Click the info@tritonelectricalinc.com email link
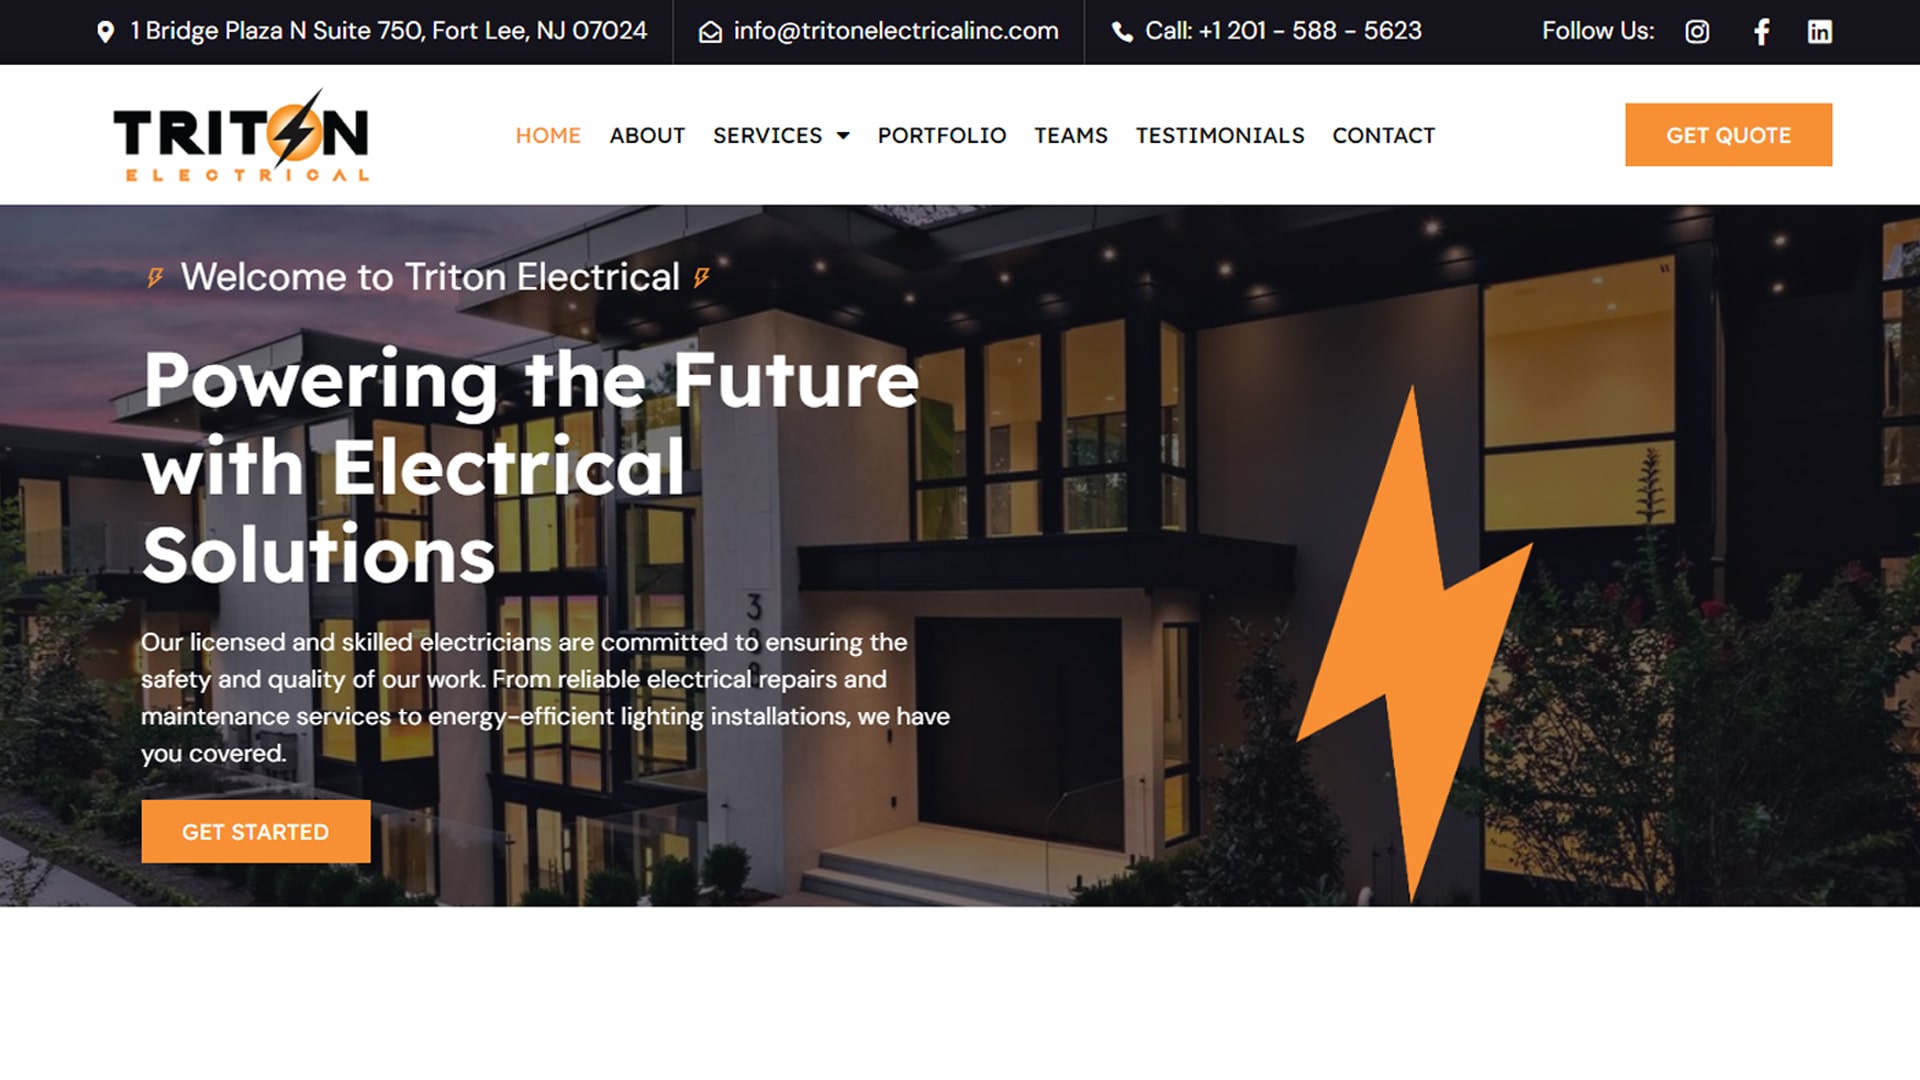Image resolution: width=1920 pixels, height=1080 pixels. pyautogui.click(x=896, y=31)
